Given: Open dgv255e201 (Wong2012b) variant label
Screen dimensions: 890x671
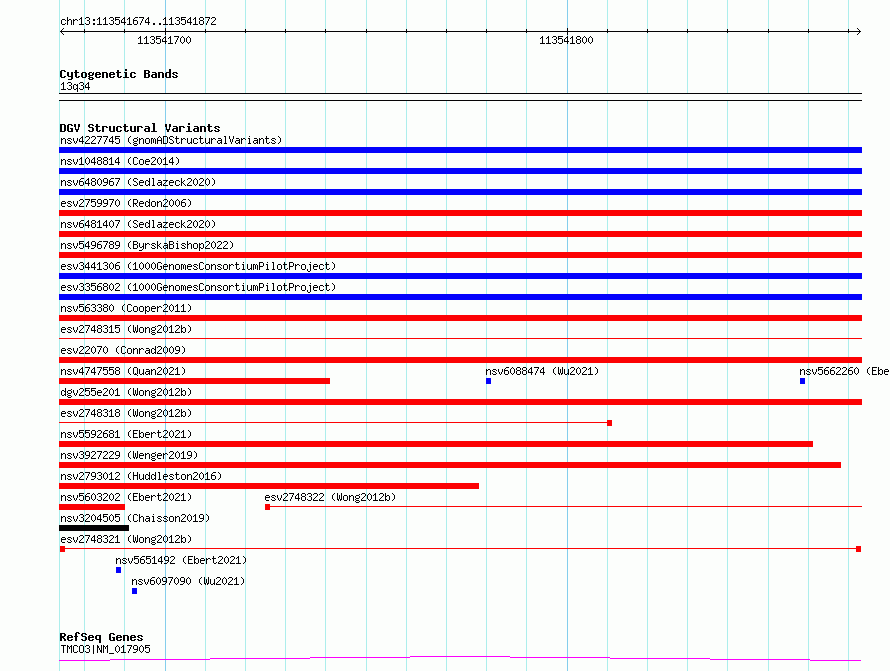Looking at the screenshot, I should click(126, 392).
